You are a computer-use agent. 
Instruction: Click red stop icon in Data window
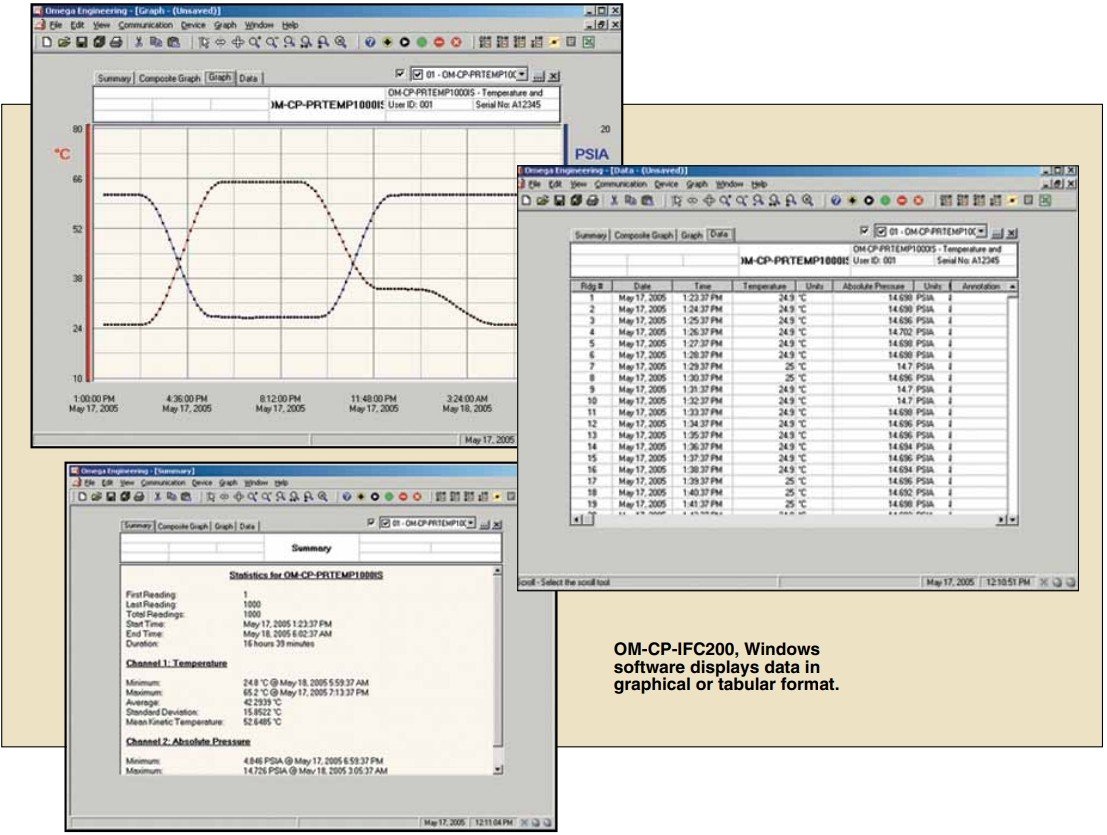(x=902, y=201)
